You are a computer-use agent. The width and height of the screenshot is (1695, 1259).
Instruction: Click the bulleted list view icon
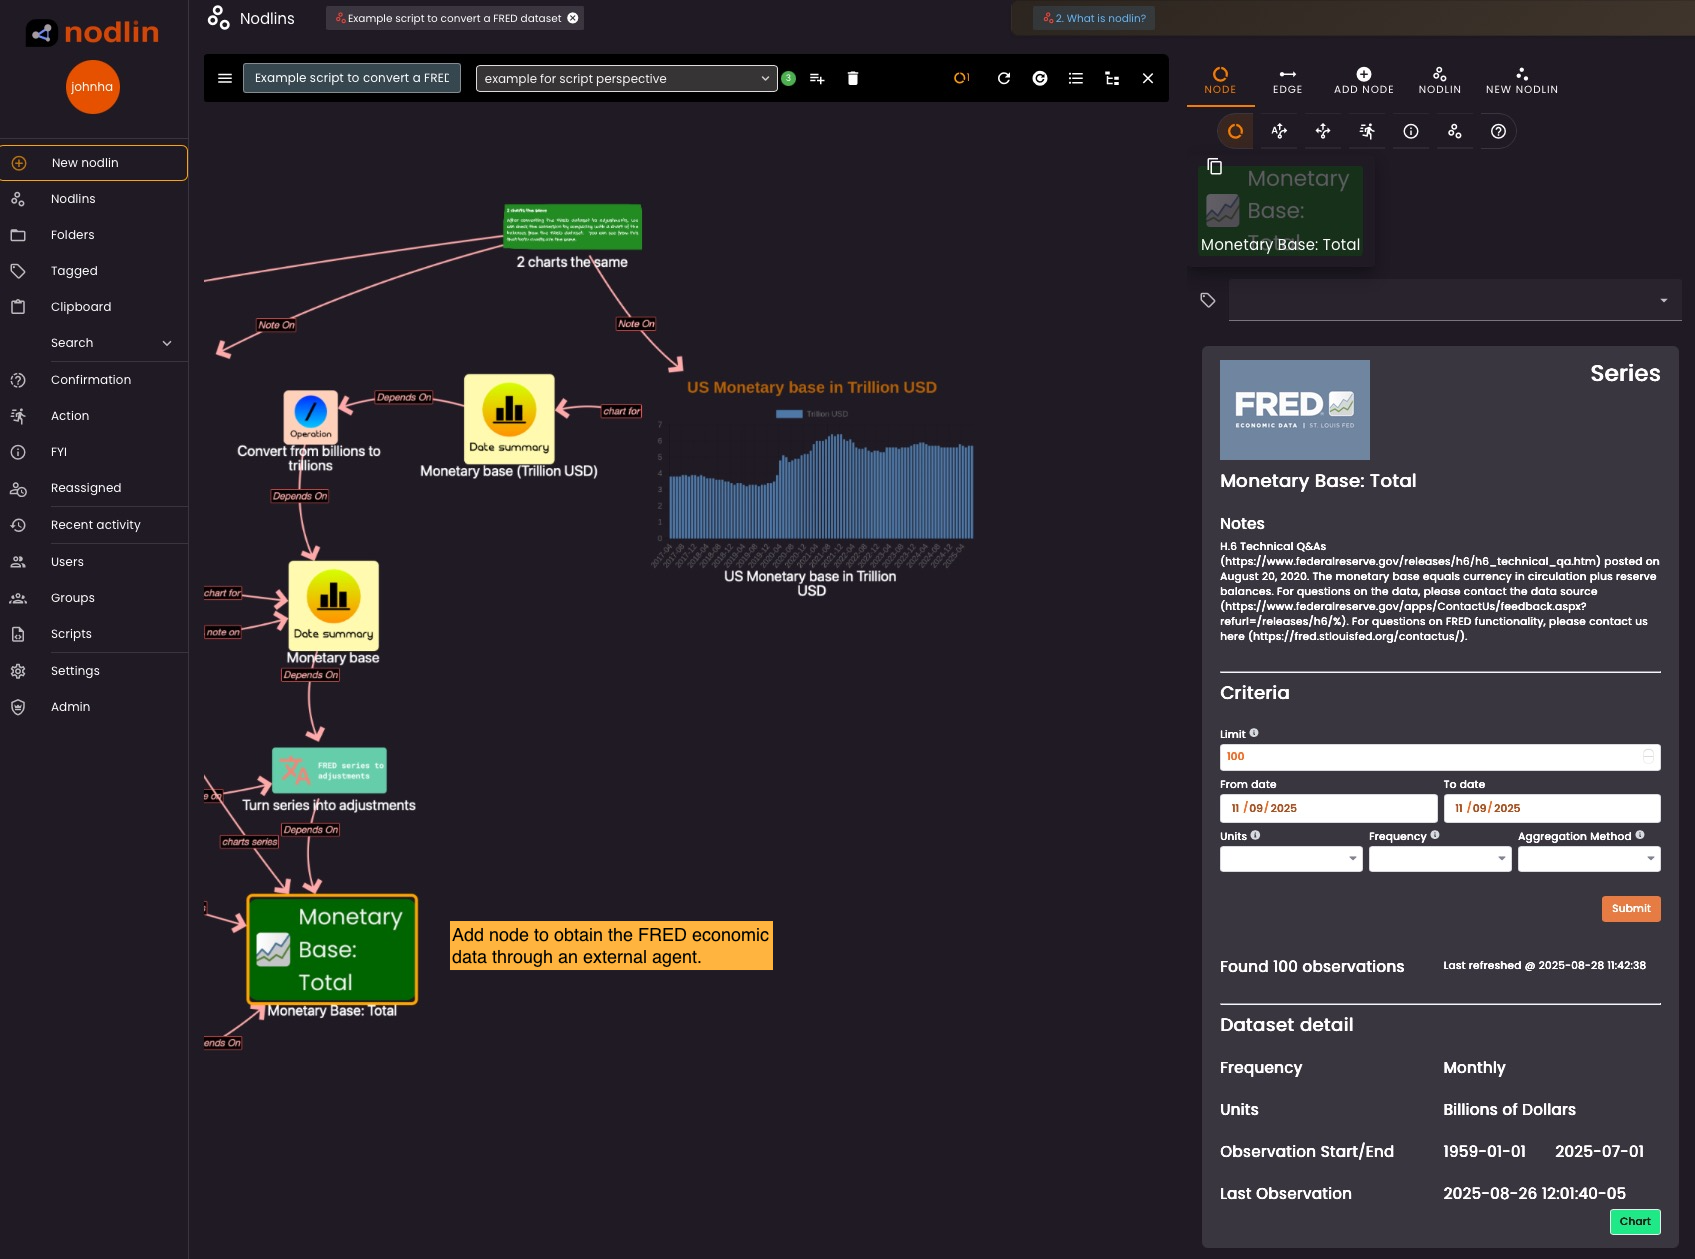click(x=1076, y=78)
